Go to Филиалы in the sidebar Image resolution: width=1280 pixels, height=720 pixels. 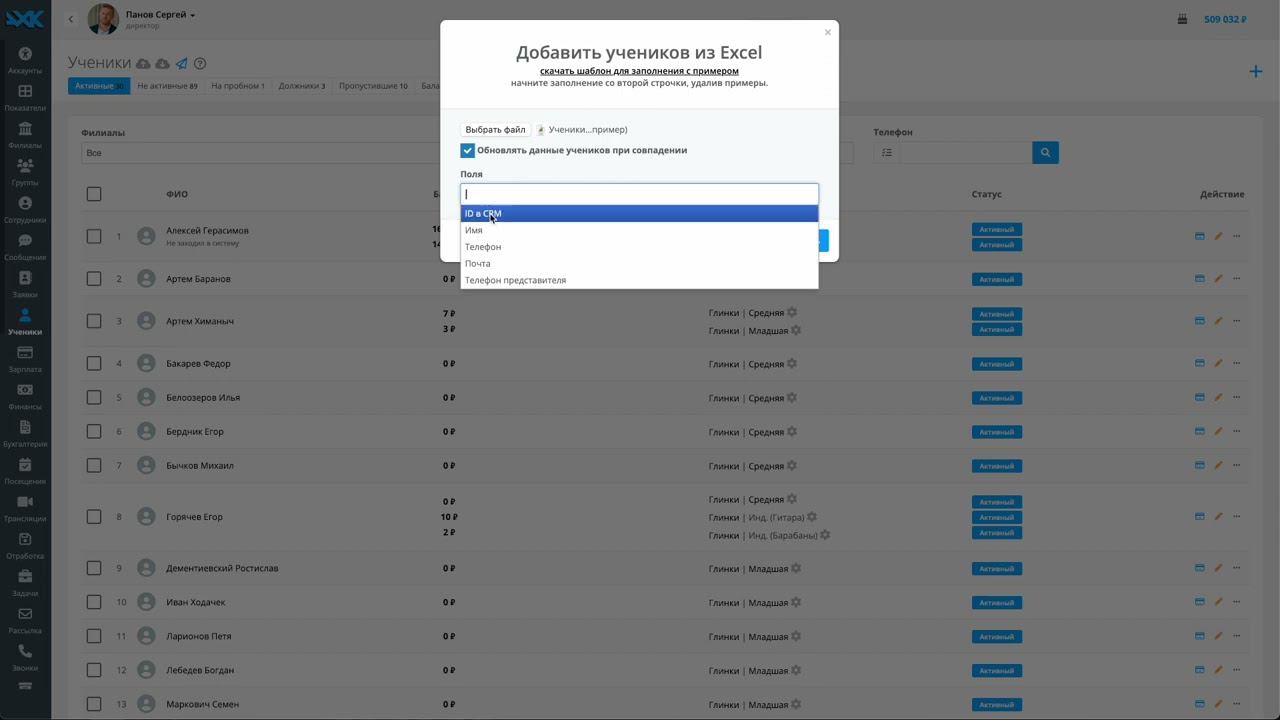25,135
